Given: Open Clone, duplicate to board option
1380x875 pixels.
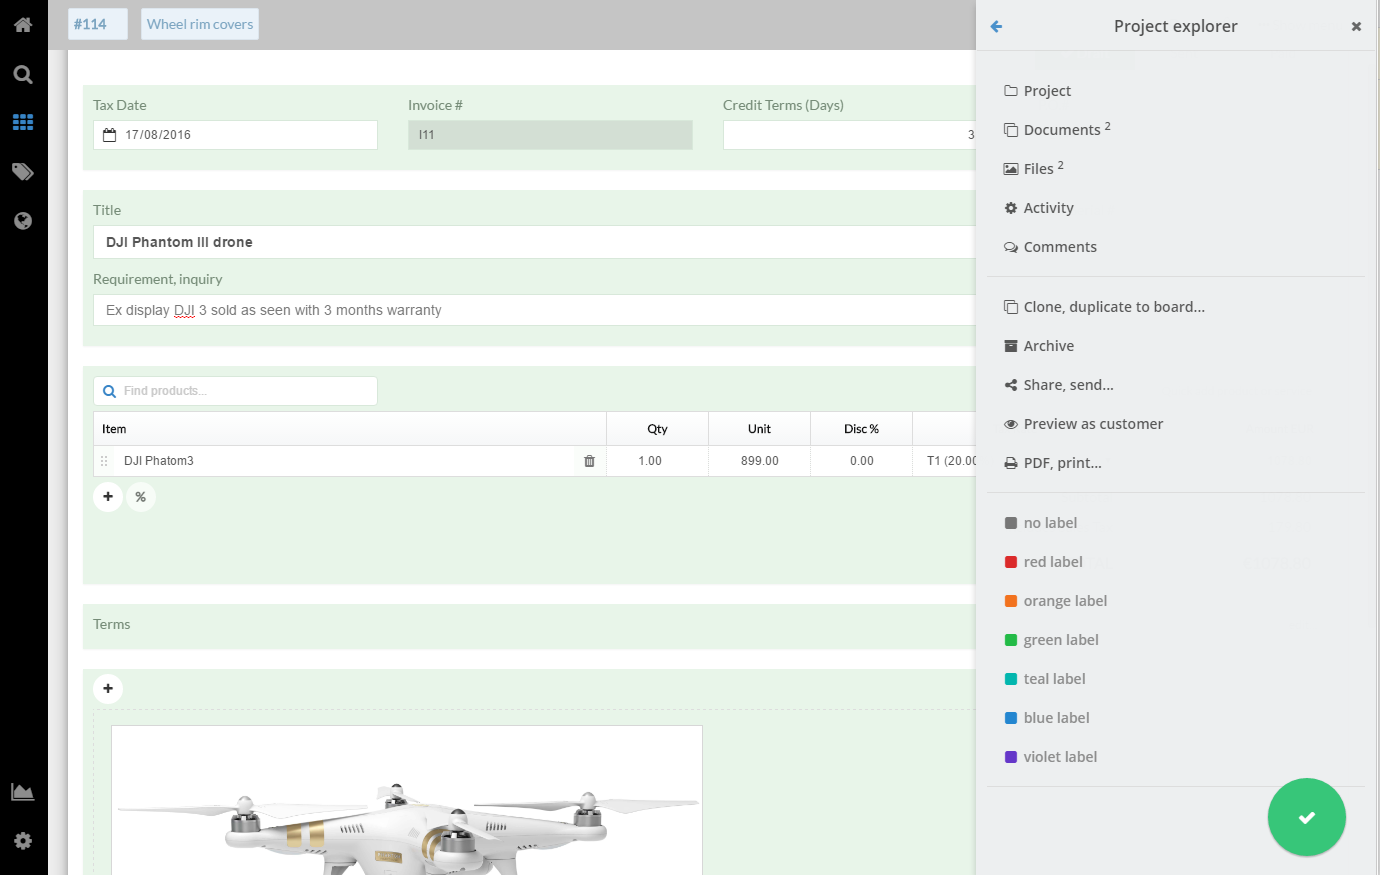Looking at the screenshot, I should pyautogui.click(x=1113, y=307).
